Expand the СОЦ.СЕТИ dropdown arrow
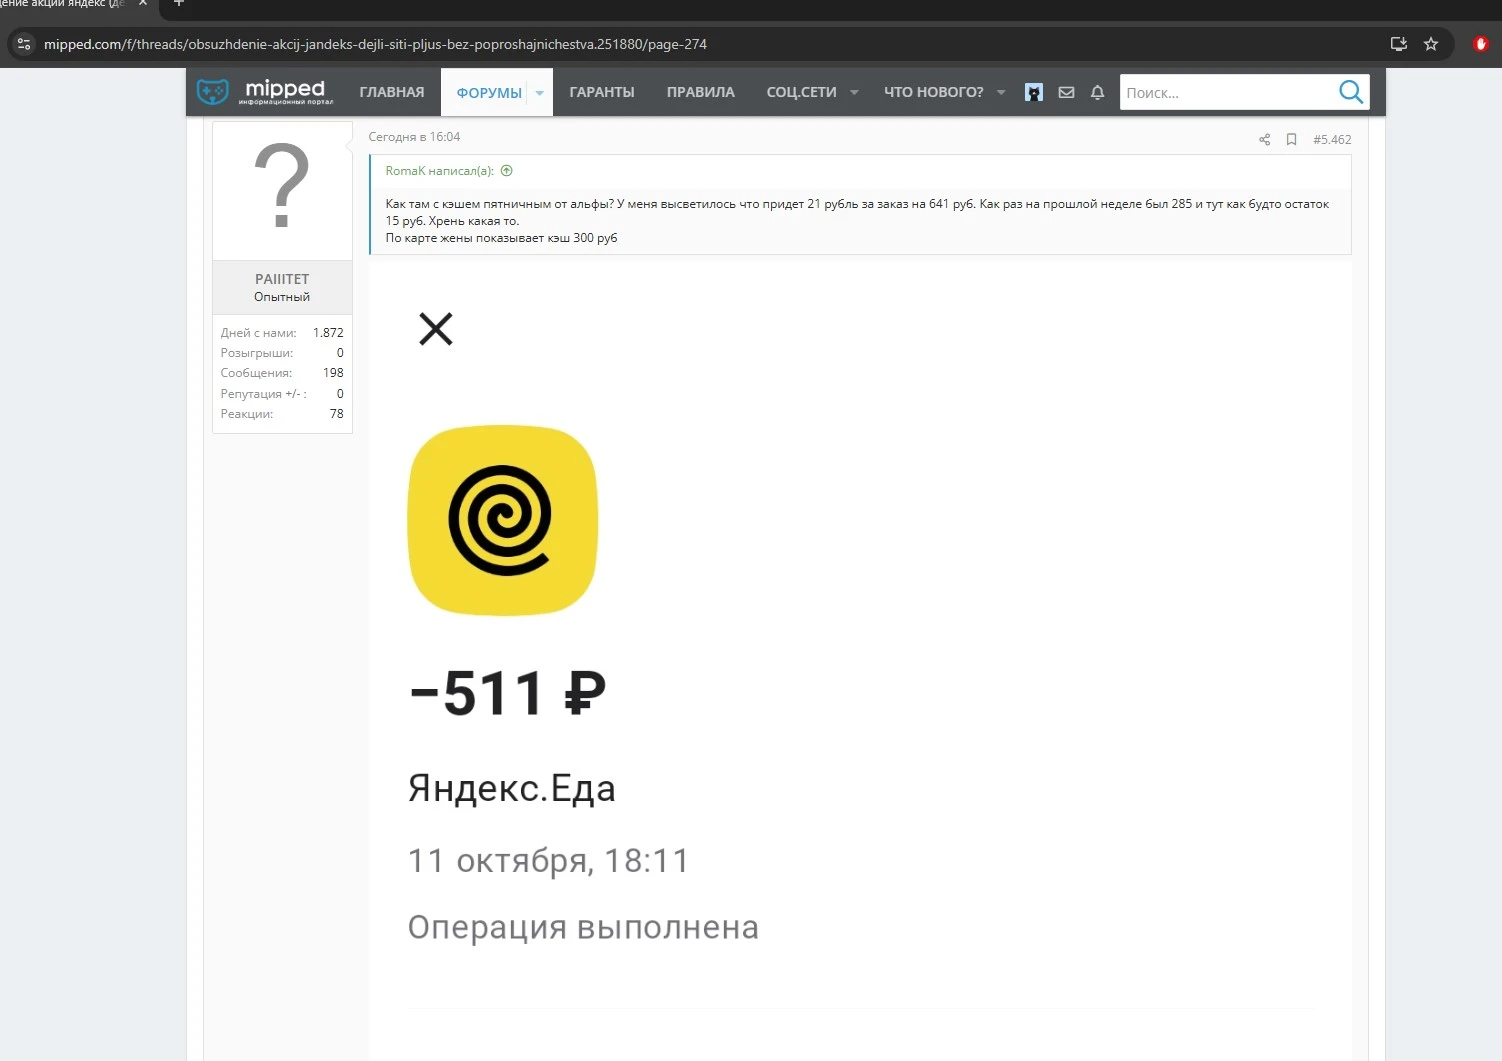The width and height of the screenshot is (1502, 1061). point(854,92)
